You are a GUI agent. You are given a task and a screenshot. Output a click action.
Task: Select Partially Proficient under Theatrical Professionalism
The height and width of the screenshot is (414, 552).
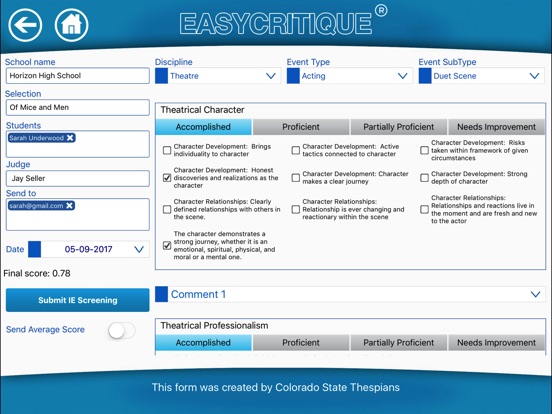[x=399, y=343]
